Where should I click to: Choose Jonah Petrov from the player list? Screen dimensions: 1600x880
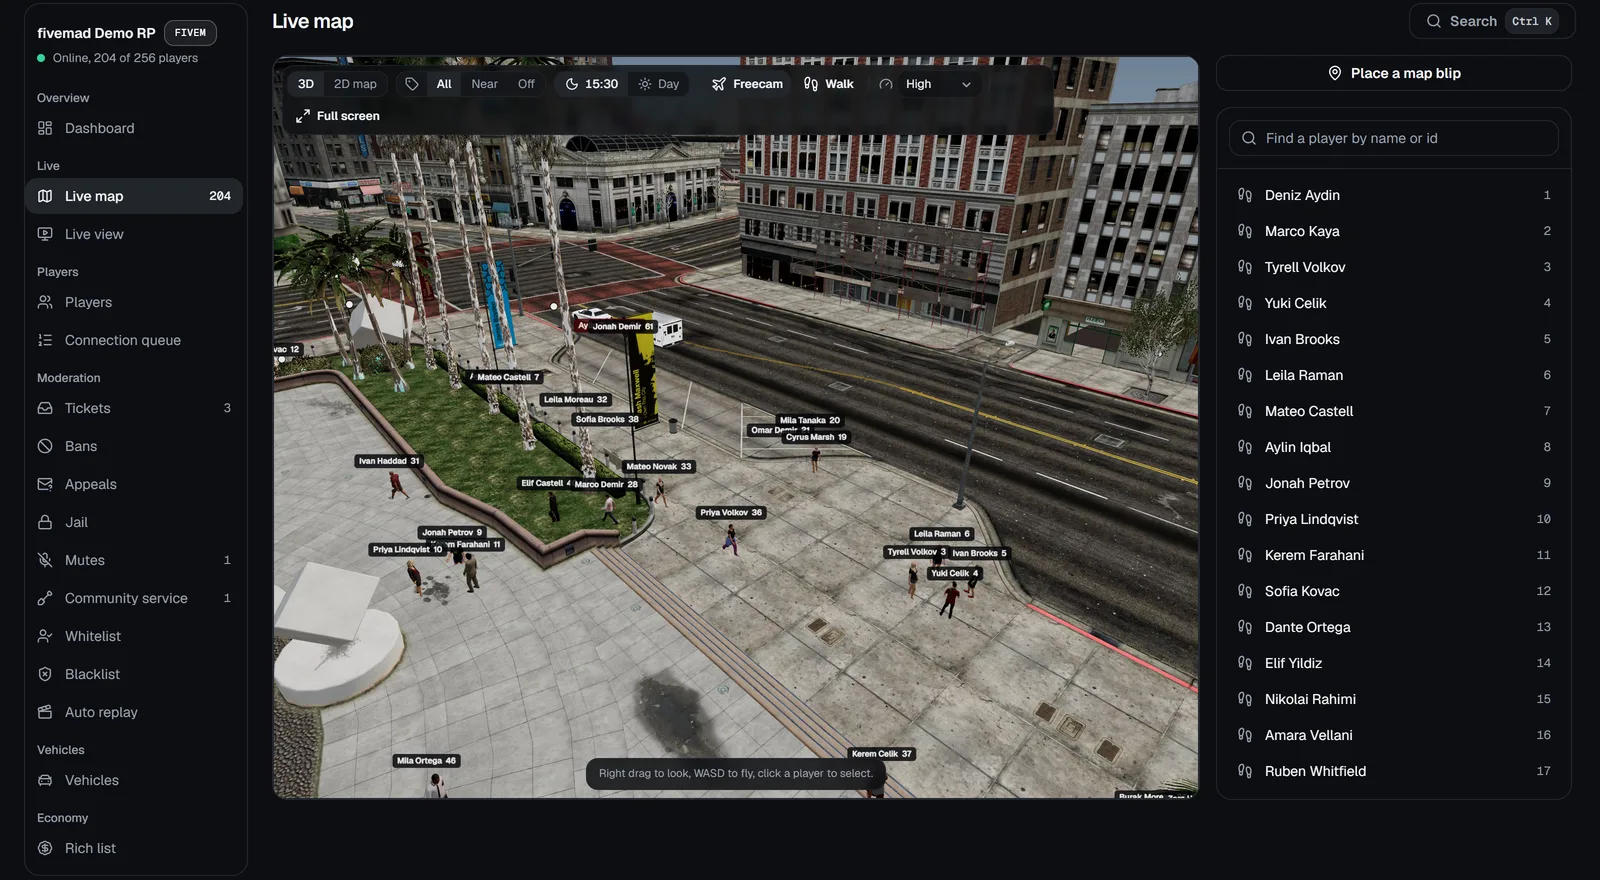click(1394, 483)
